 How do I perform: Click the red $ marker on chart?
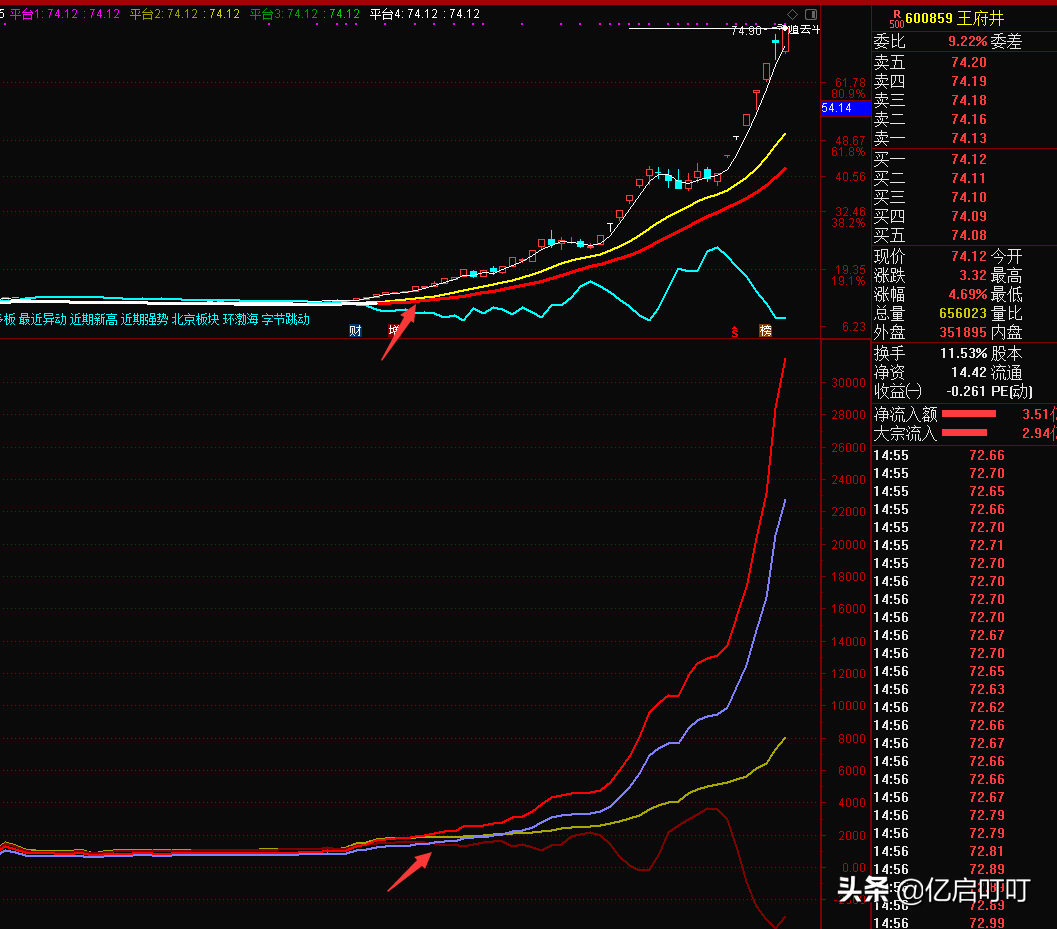click(734, 331)
